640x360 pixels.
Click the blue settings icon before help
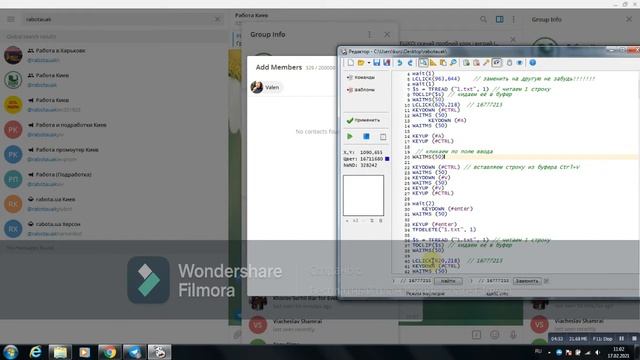click(x=519, y=63)
